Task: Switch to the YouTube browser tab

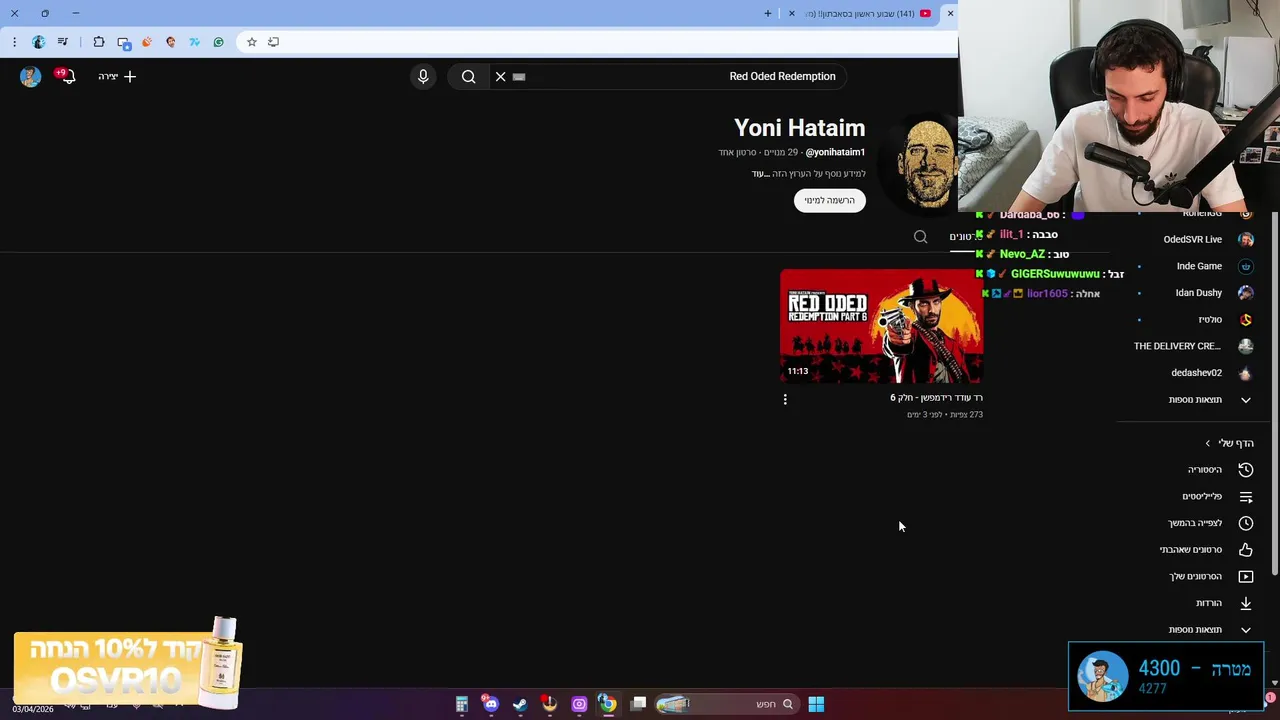Action: click(870, 13)
